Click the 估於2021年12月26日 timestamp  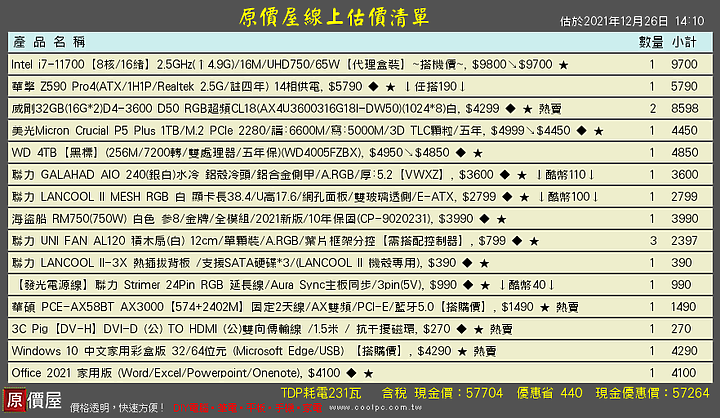pyautogui.click(x=632, y=21)
